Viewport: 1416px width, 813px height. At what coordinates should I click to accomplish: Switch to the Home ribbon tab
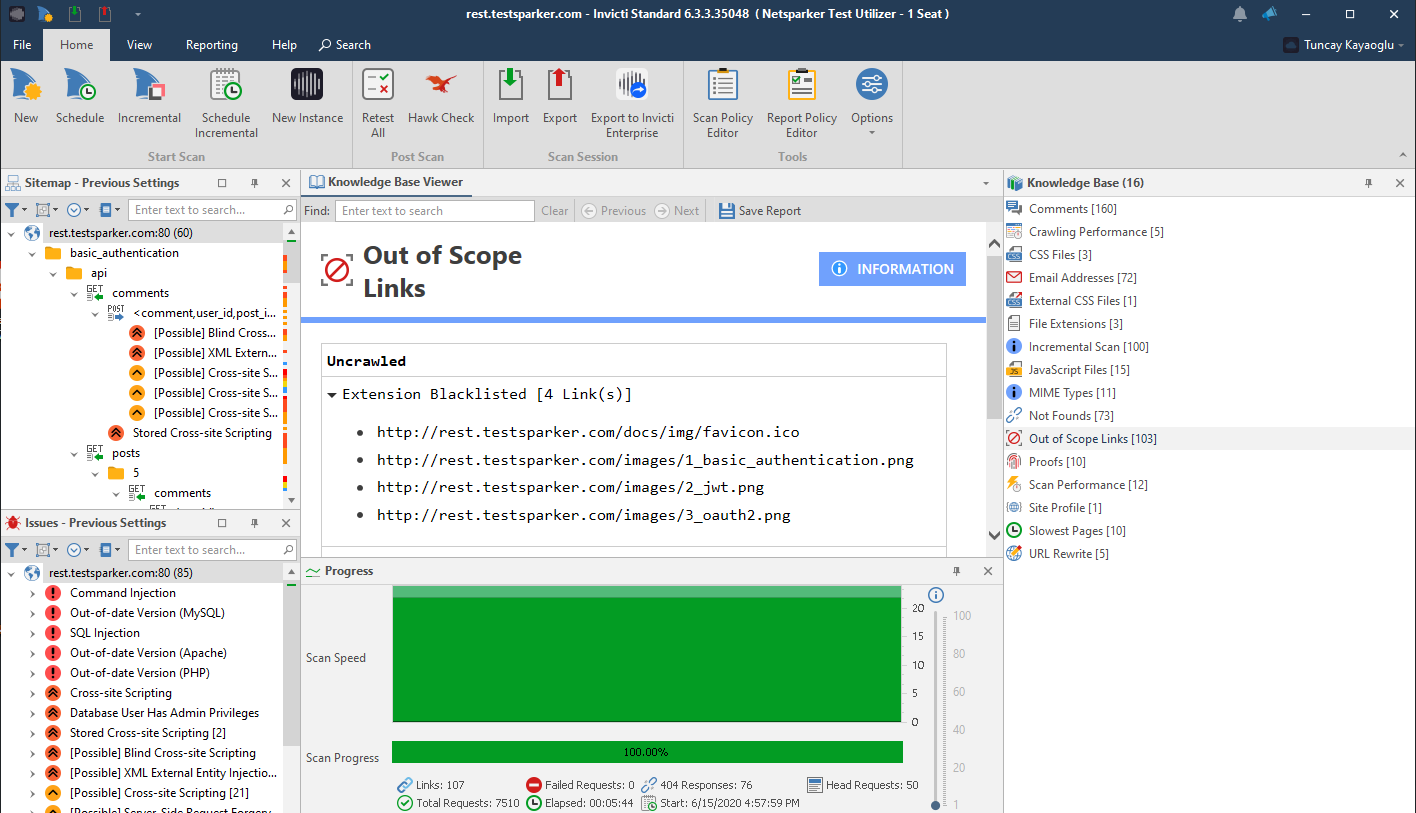point(76,45)
